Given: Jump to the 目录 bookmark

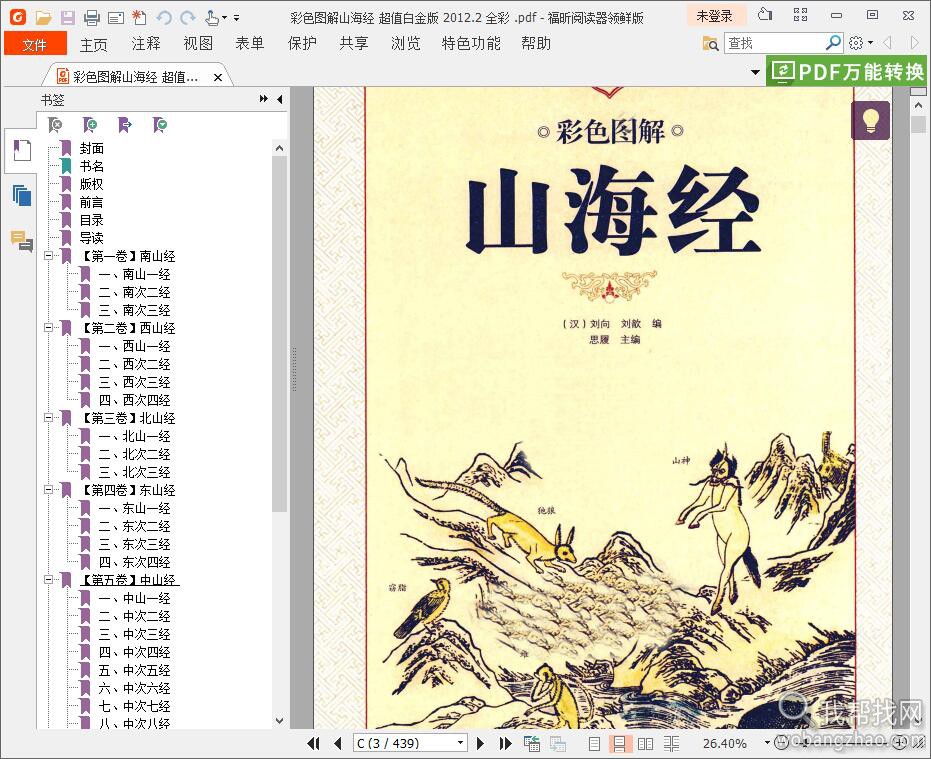Looking at the screenshot, I should pos(91,220).
